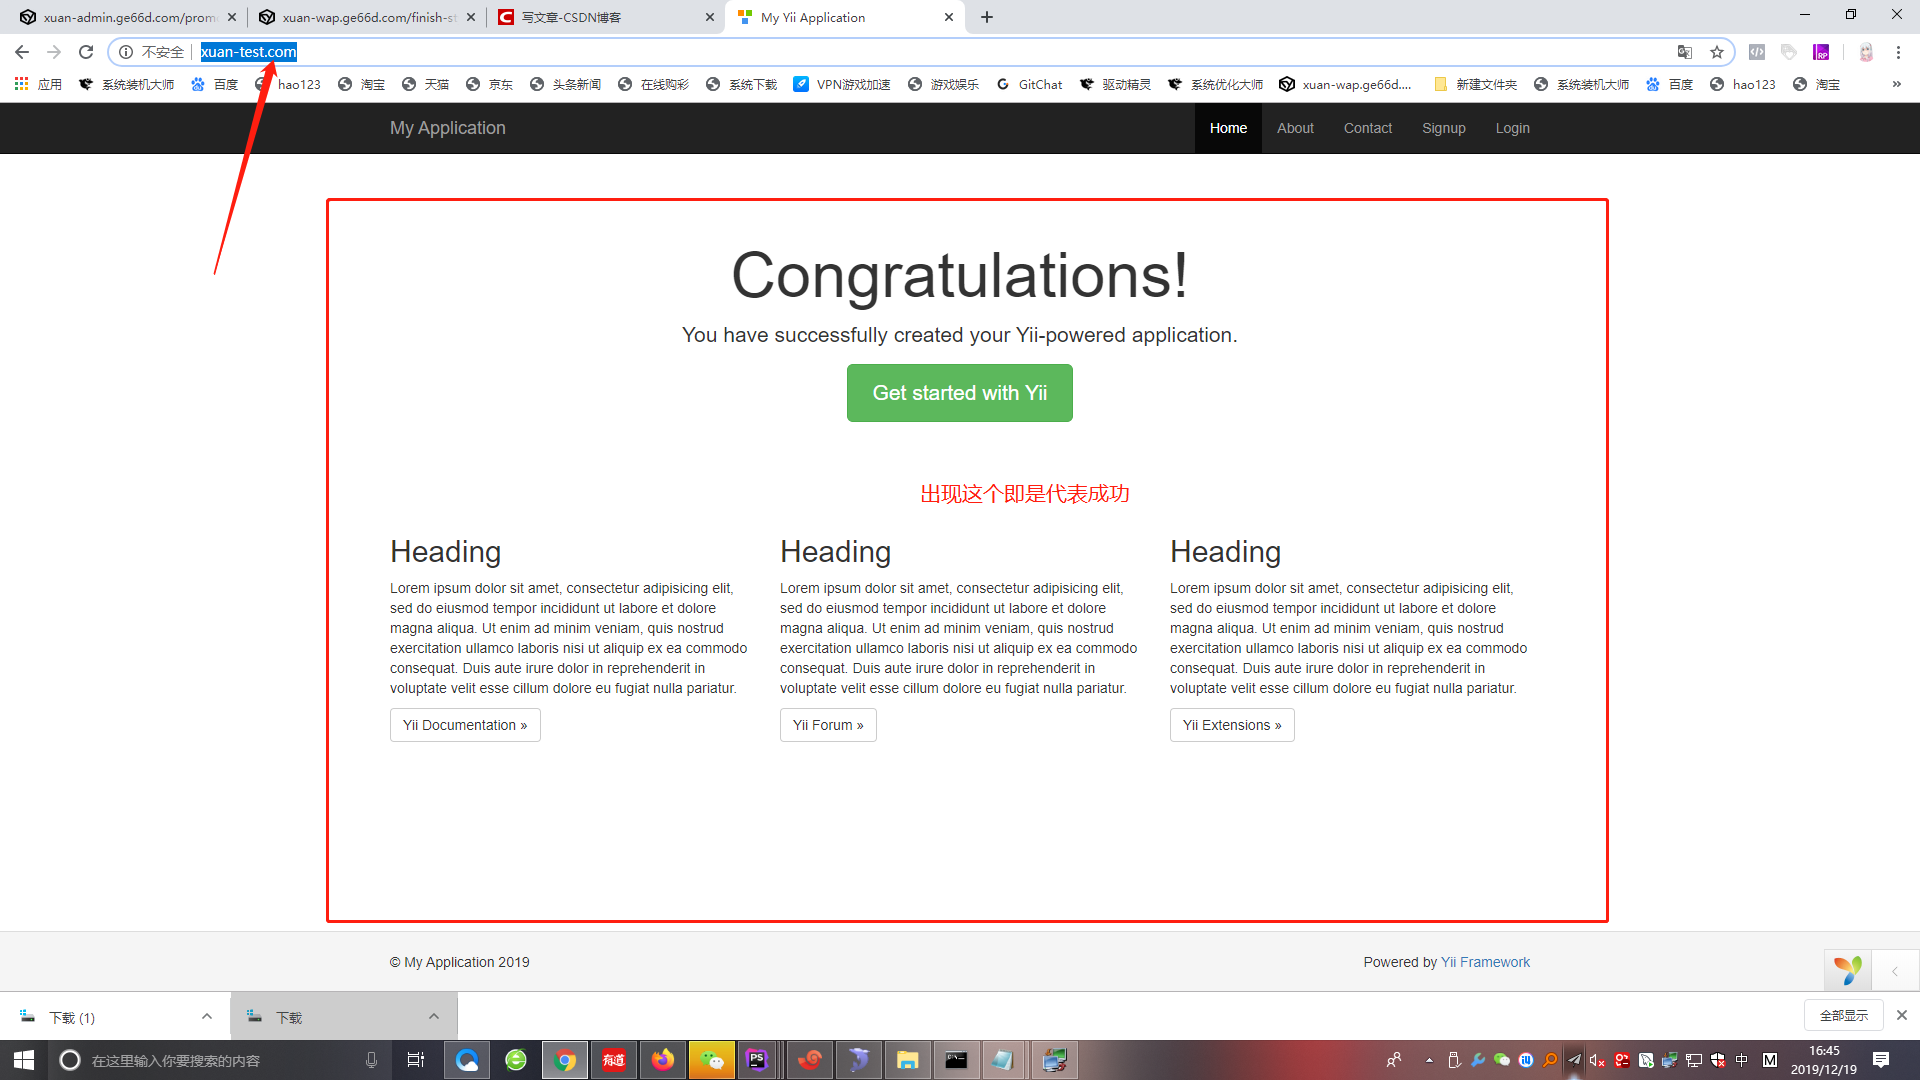
Task: Open new tab with plus icon
Action: tap(987, 17)
